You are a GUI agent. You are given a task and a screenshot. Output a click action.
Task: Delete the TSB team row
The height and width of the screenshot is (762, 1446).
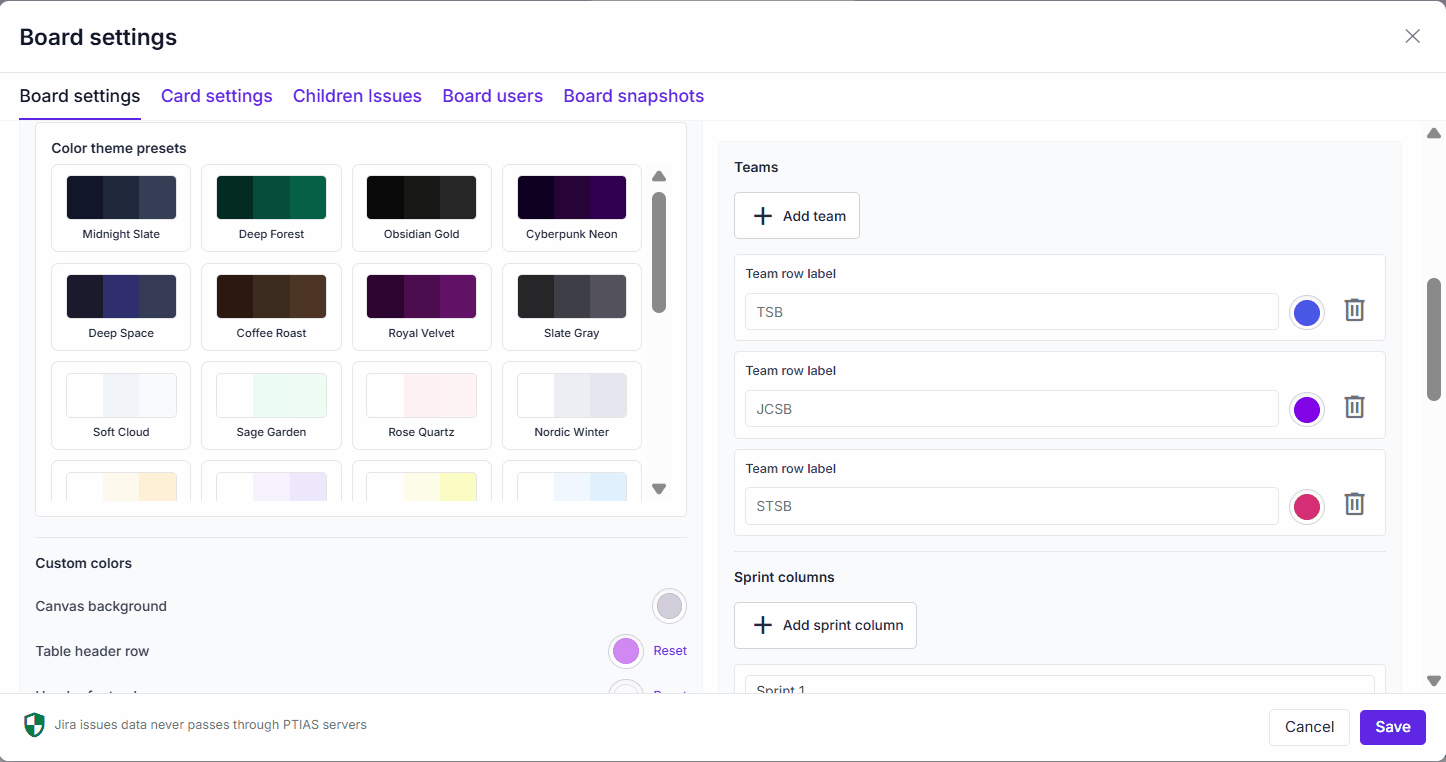[1354, 310]
